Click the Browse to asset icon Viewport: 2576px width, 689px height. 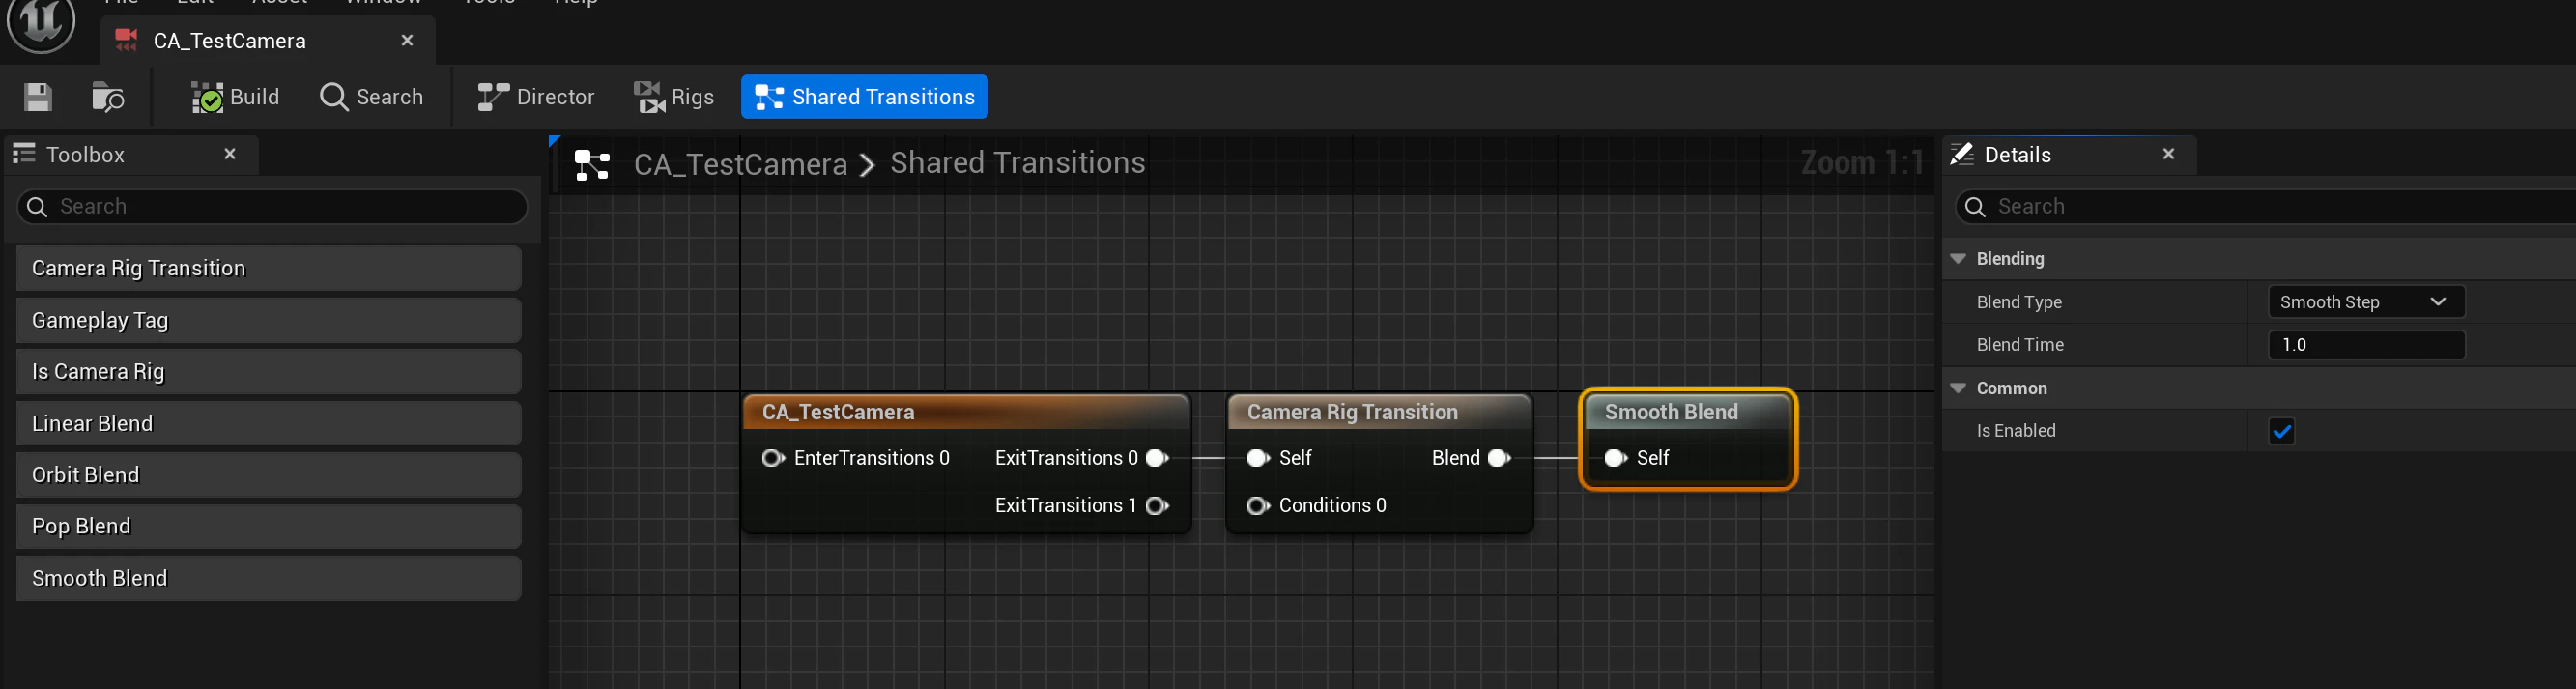[x=107, y=97]
